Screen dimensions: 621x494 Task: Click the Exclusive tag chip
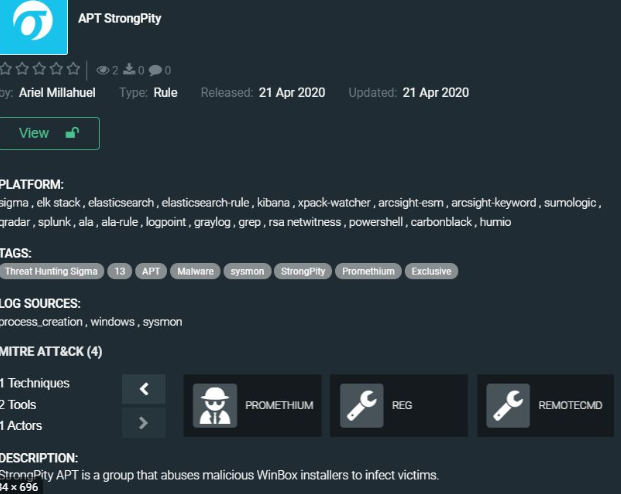pyautogui.click(x=432, y=271)
